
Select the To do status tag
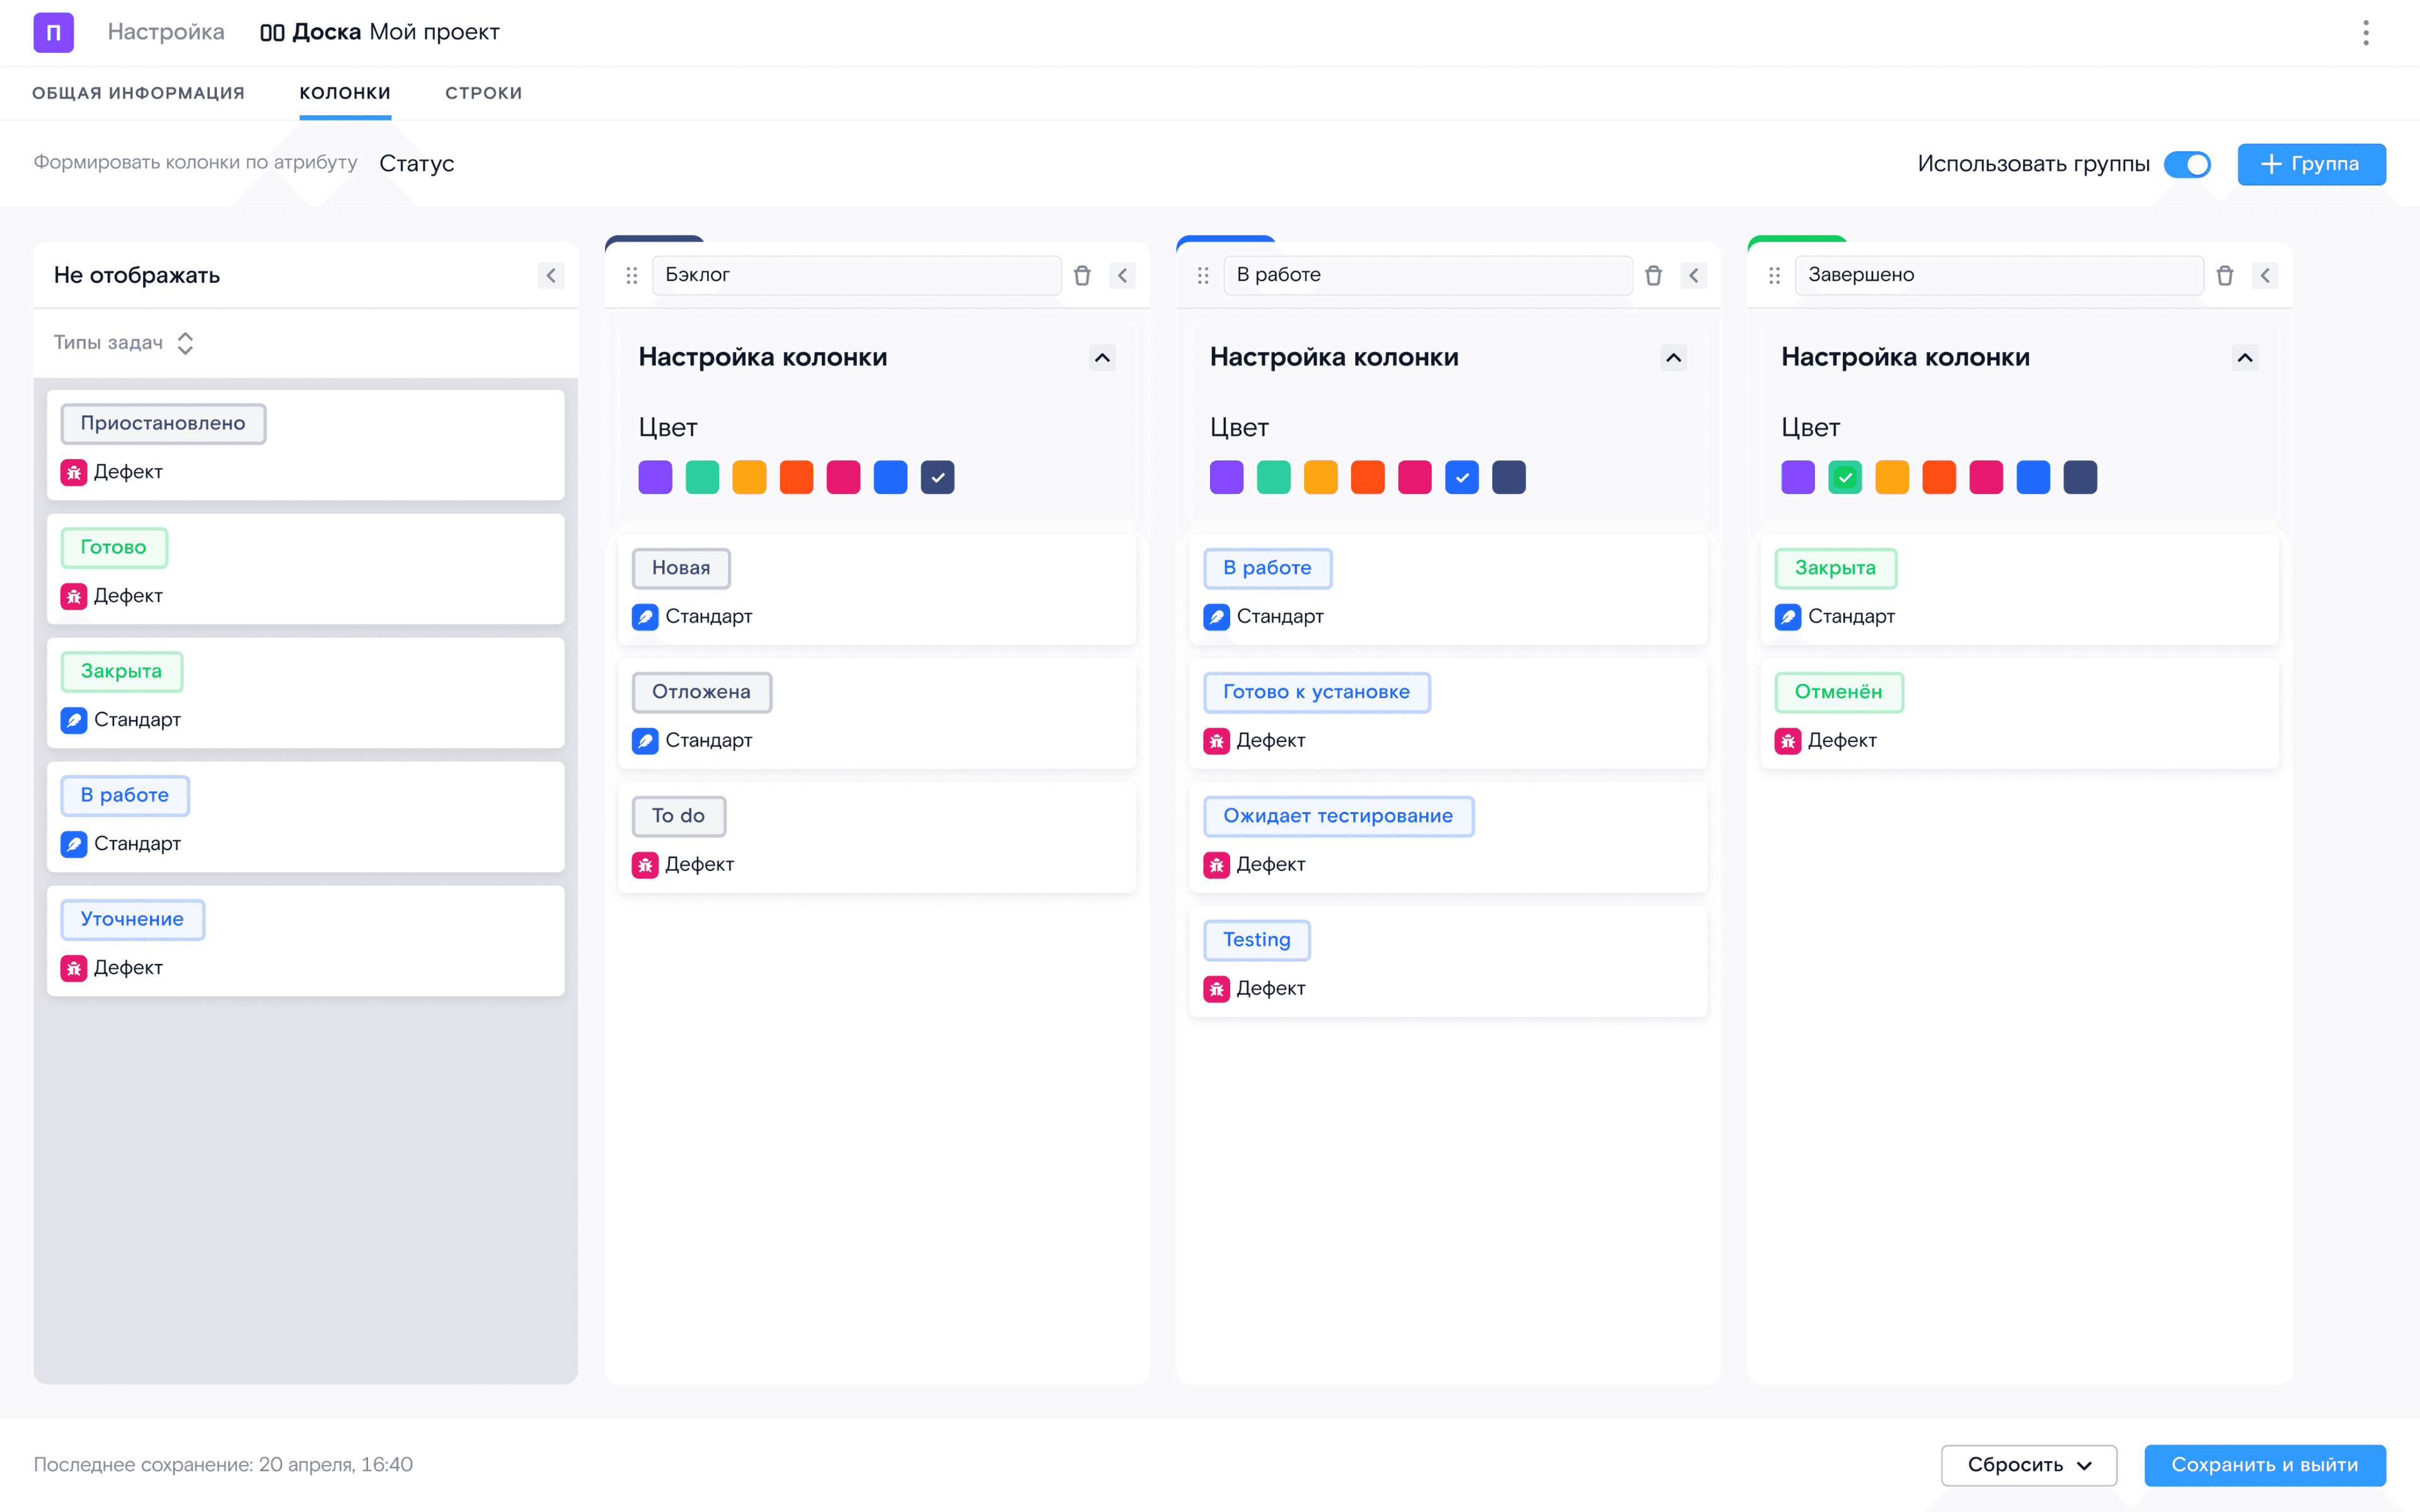click(x=678, y=816)
